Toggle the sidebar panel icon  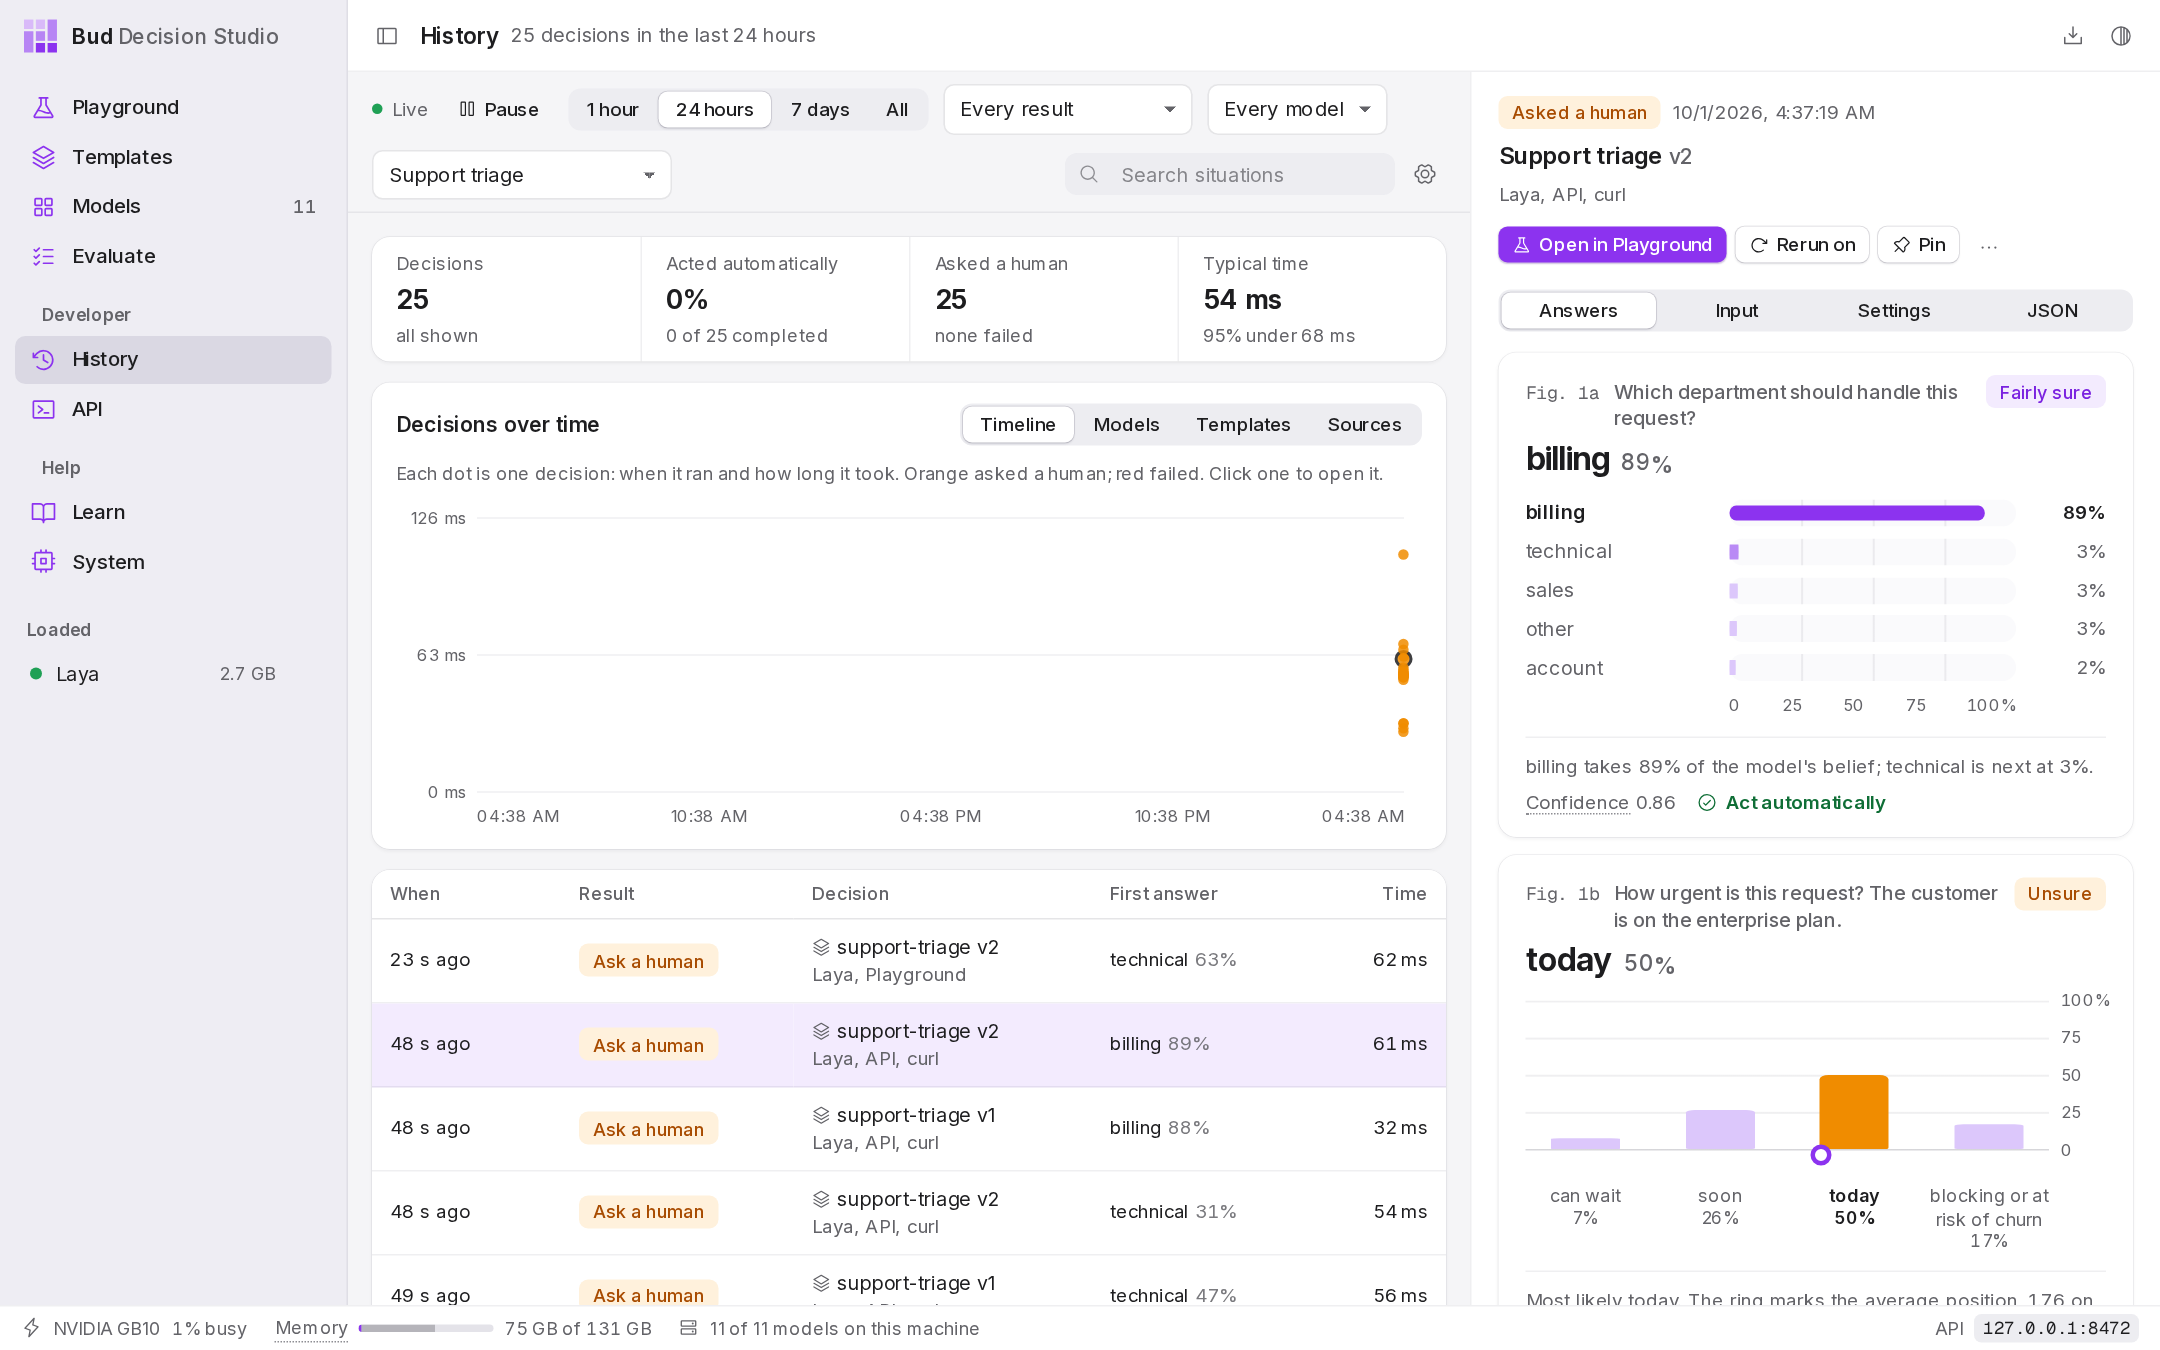387,36
